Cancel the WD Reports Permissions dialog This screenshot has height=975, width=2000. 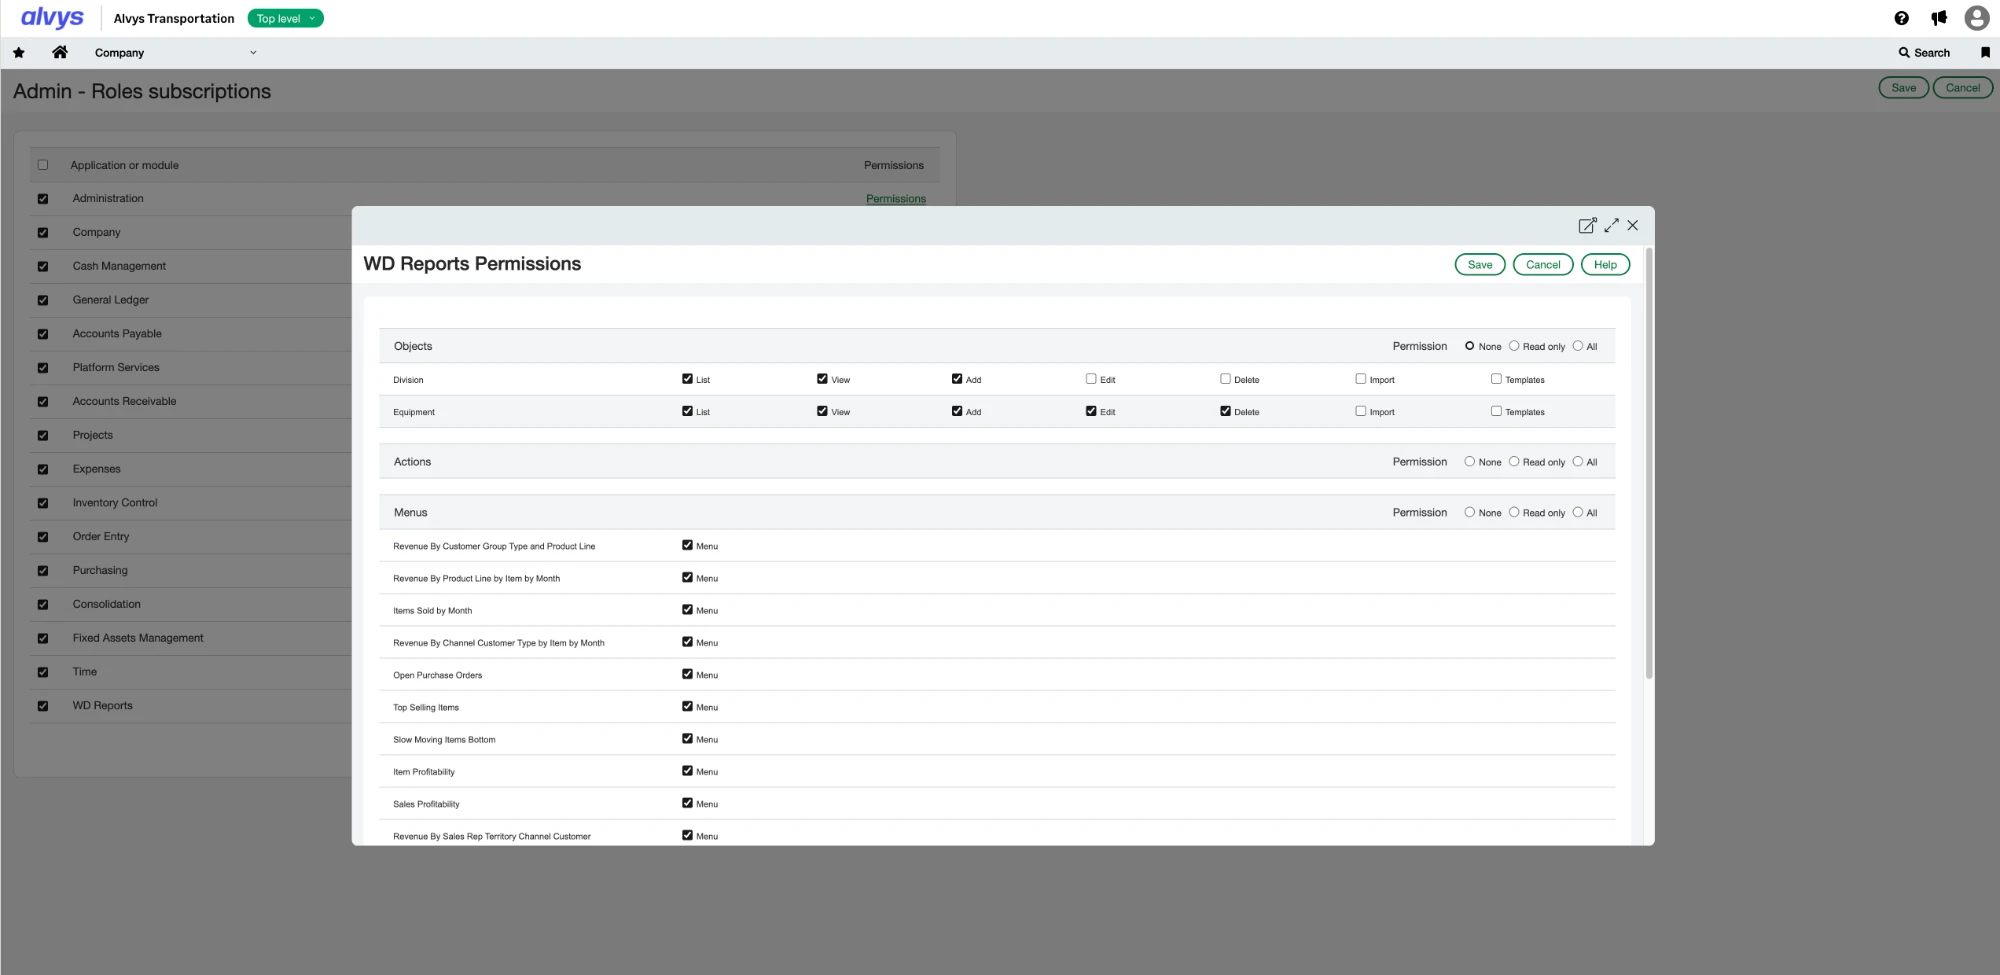1543,265
